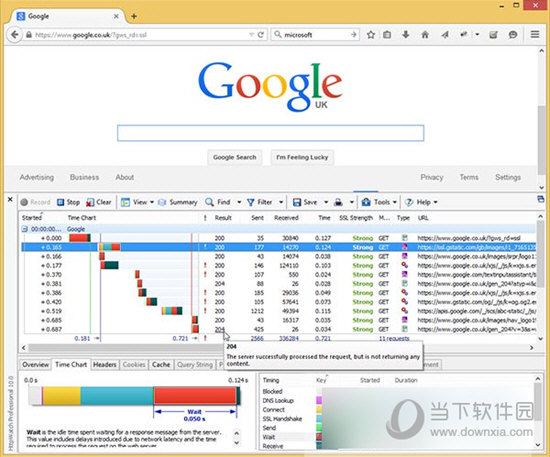Open the Help dropdown menu

pyautogui.click(x=421, y=202)
